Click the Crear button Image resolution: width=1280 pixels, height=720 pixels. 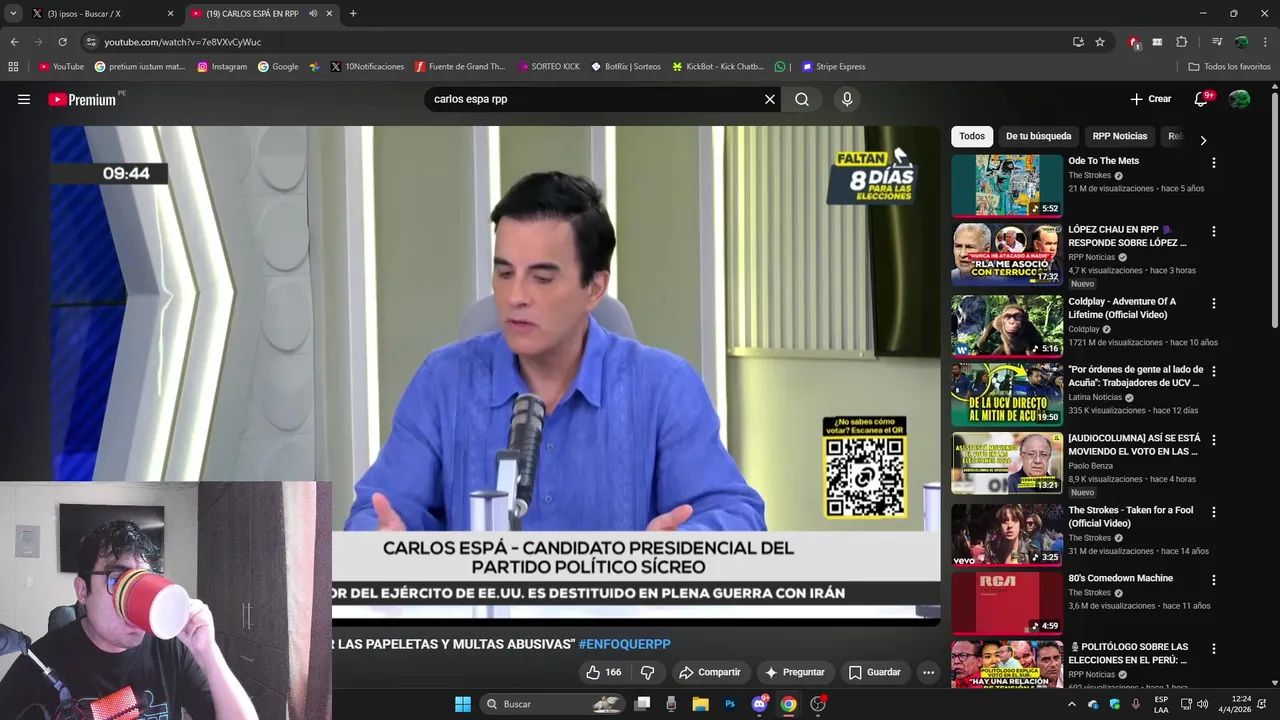coord(1151,99)
